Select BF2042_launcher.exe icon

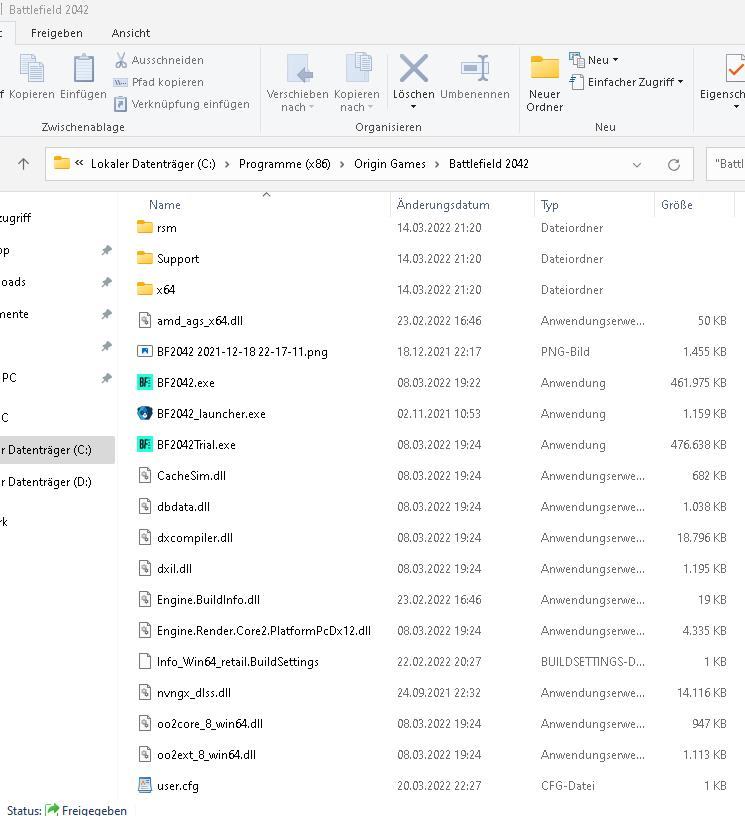tap(145, 413)
